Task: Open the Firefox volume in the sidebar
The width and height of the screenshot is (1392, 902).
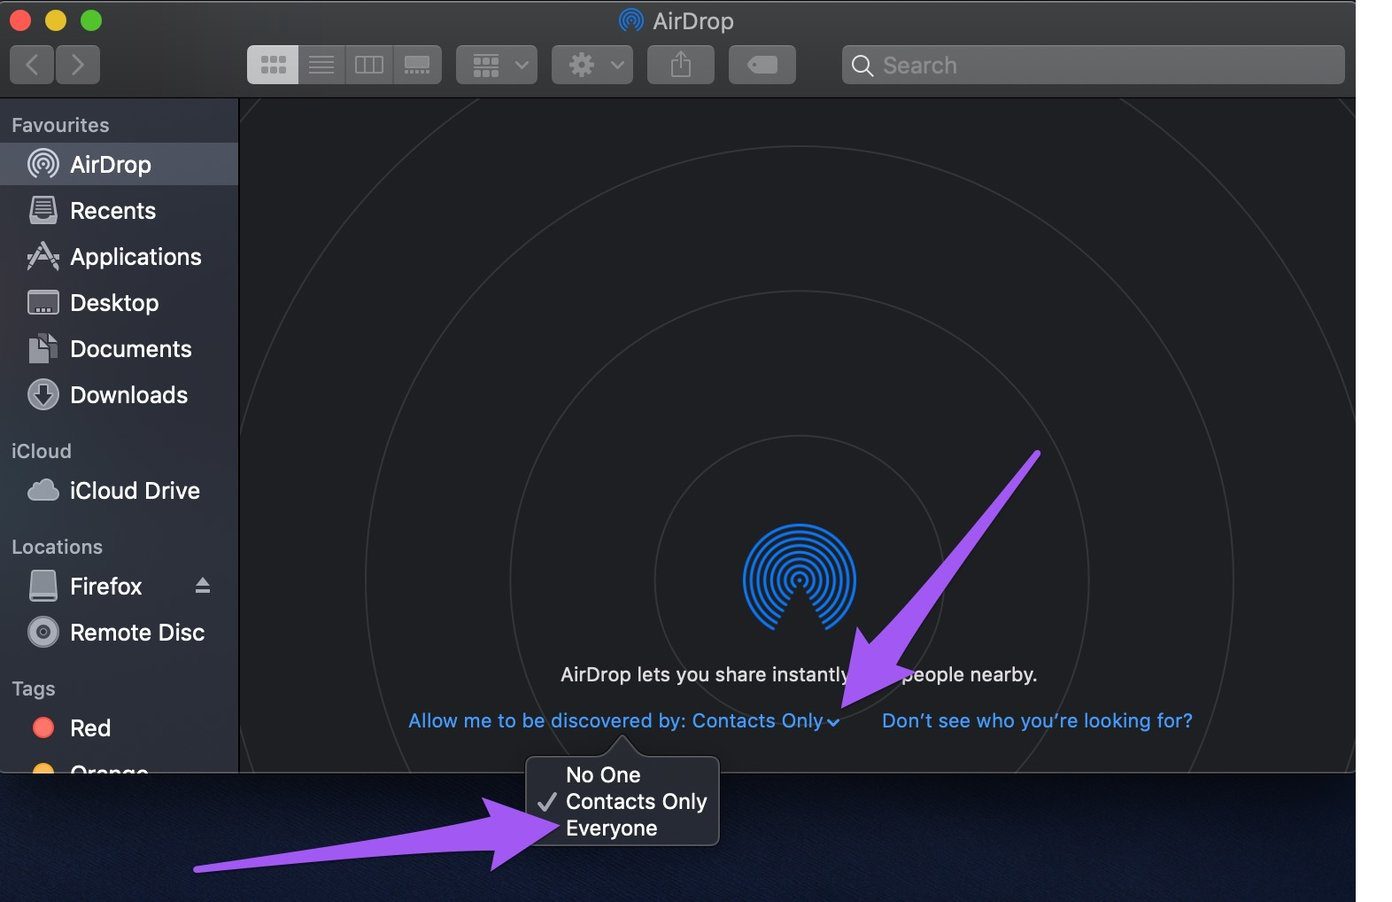Action: (x=106, y=586)
